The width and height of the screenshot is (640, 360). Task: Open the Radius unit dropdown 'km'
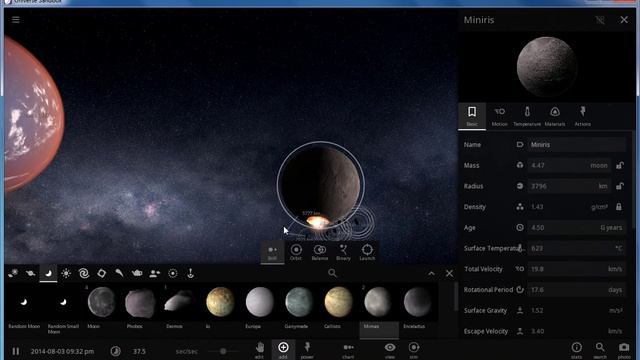603,186
